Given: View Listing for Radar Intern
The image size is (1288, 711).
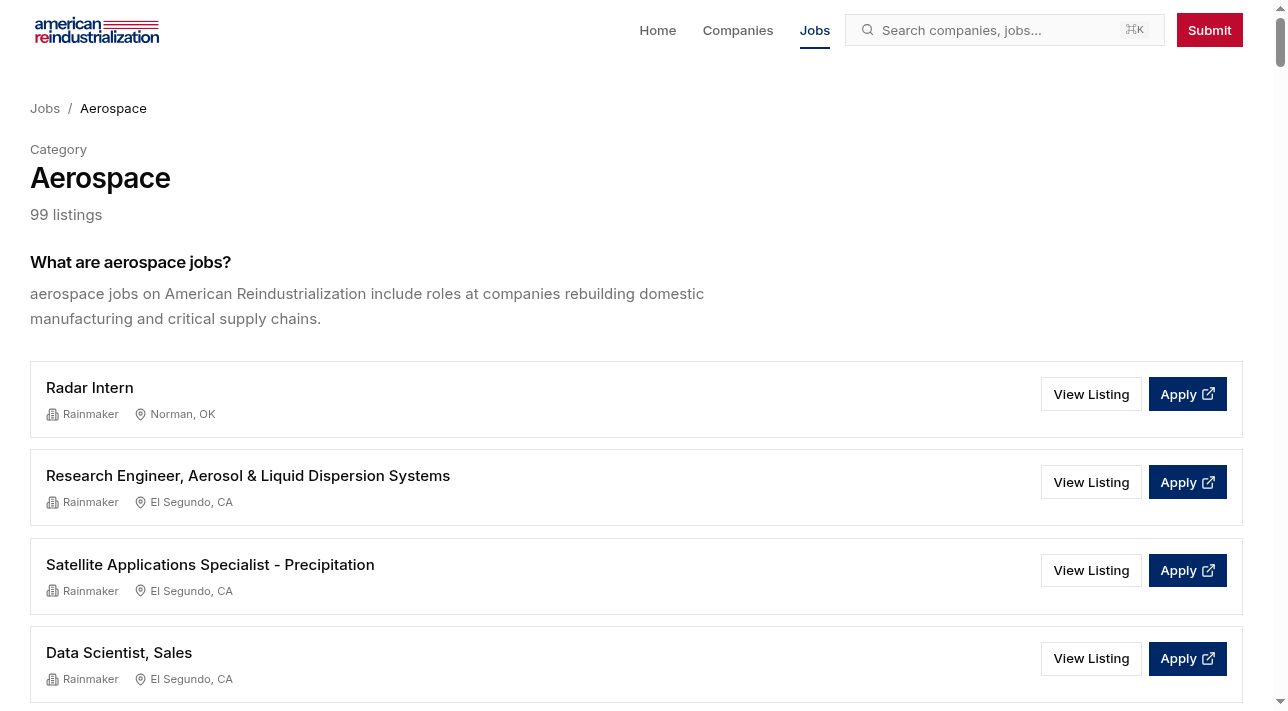Looking at the screenshot, I should point(1091,394).
